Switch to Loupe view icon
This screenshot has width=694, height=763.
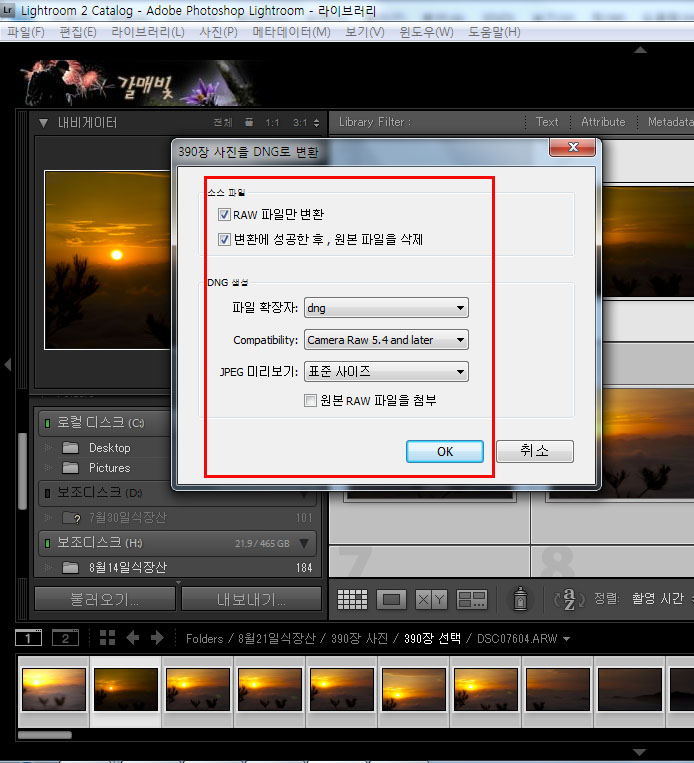[x=392, y=599]
